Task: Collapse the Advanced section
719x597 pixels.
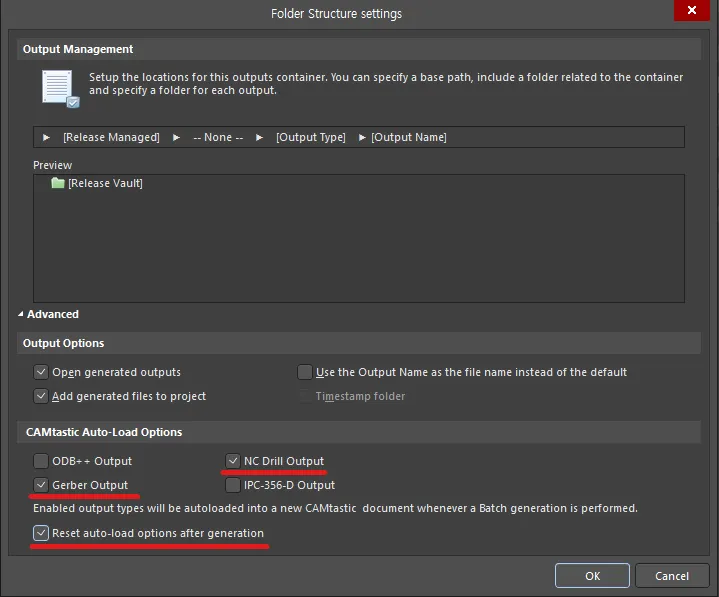Action: 21,314
